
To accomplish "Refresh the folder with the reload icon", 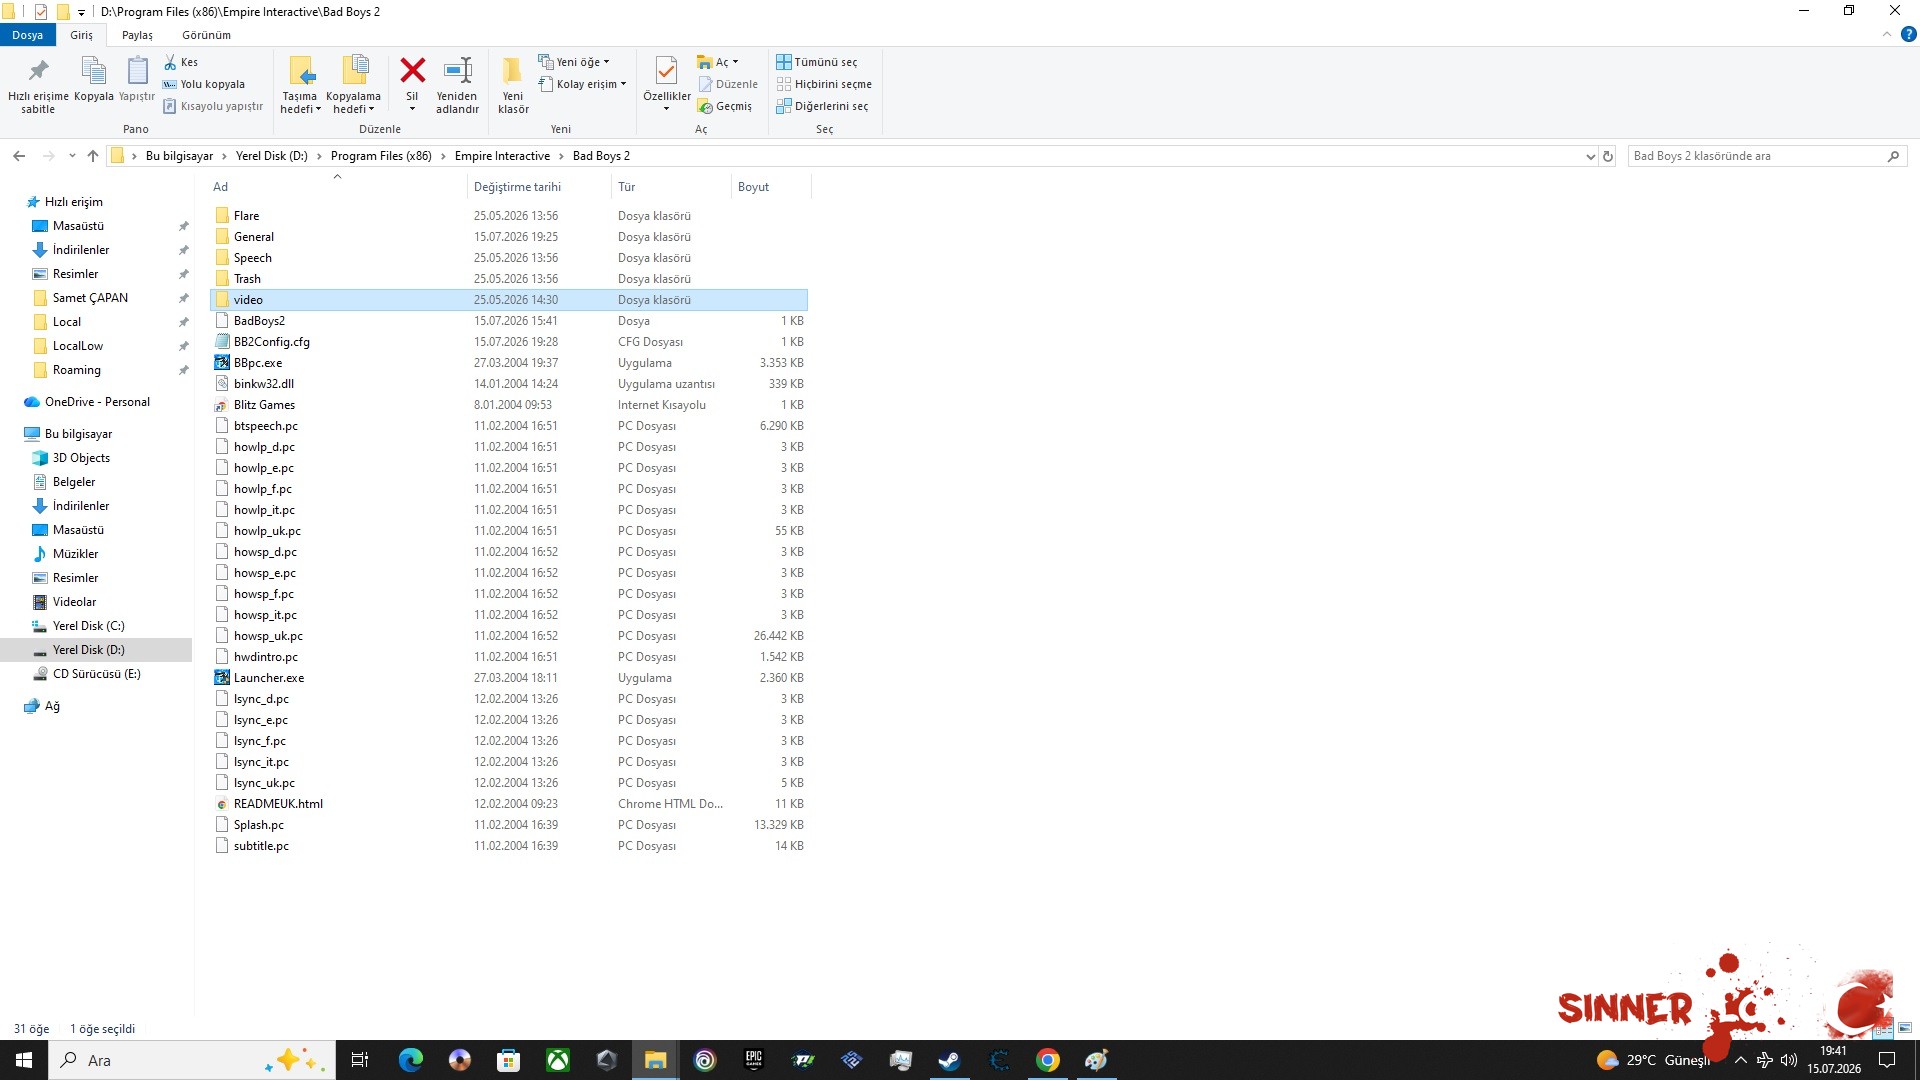I will tap(1608, 156).
